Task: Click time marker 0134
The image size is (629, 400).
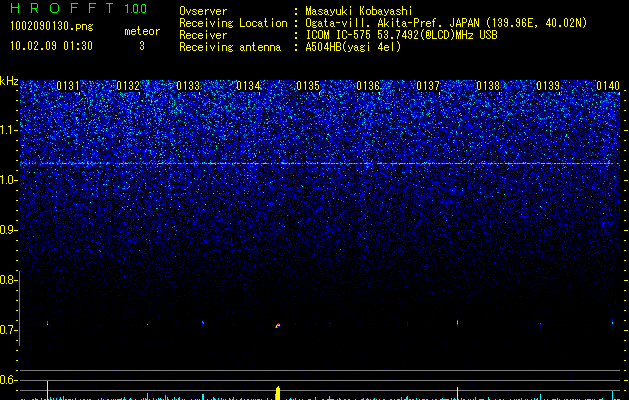Action: click(248, 86)
